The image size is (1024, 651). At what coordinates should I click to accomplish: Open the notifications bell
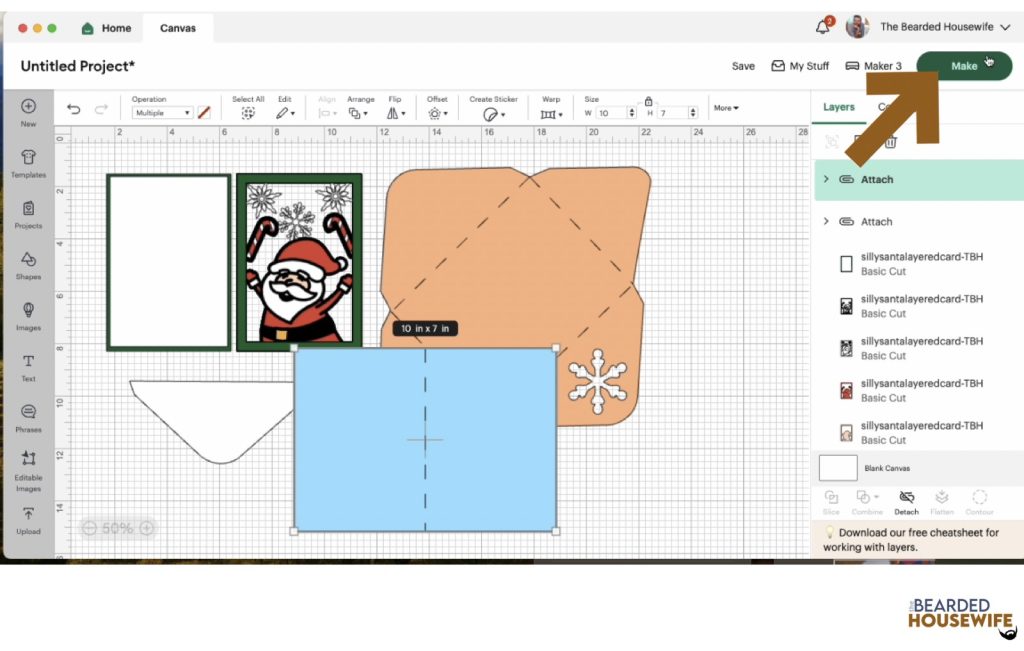[823, 27]
